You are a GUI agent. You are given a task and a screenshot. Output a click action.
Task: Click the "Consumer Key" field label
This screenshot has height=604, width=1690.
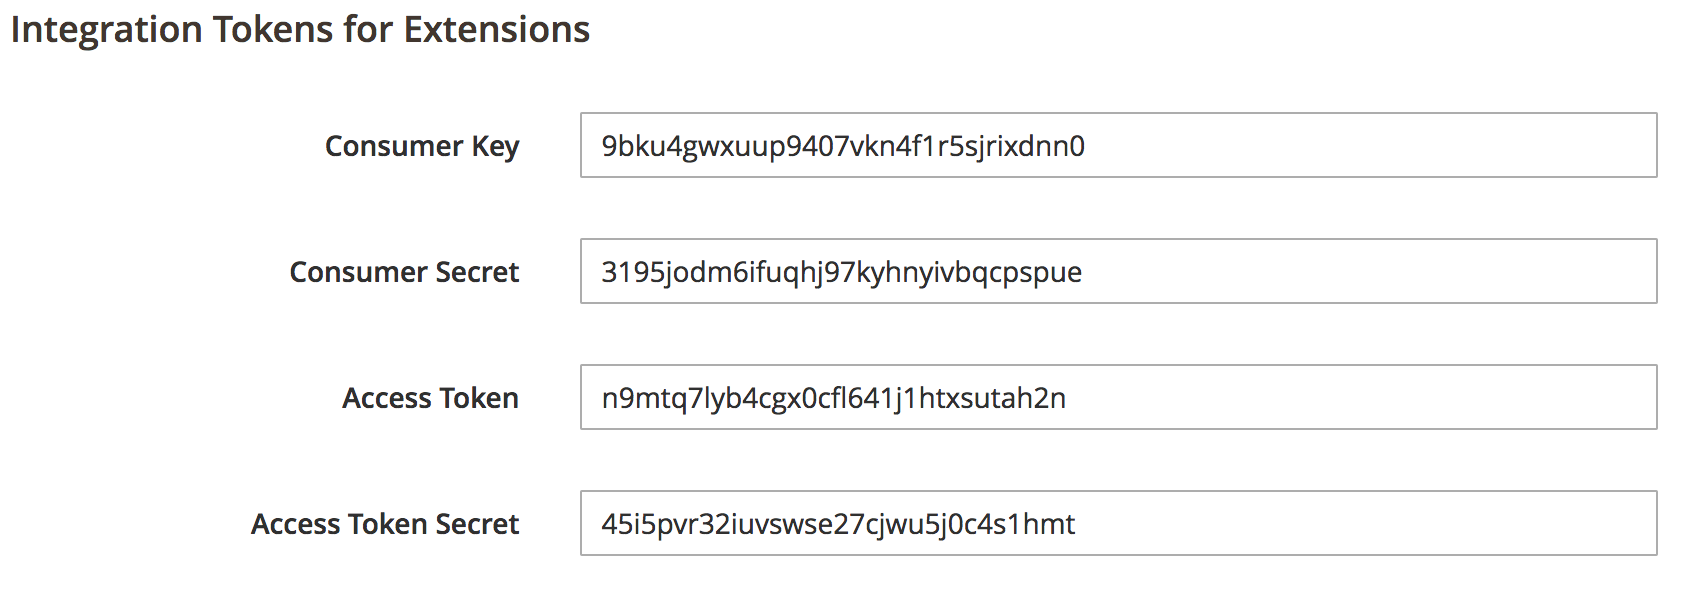click(421, 146)
